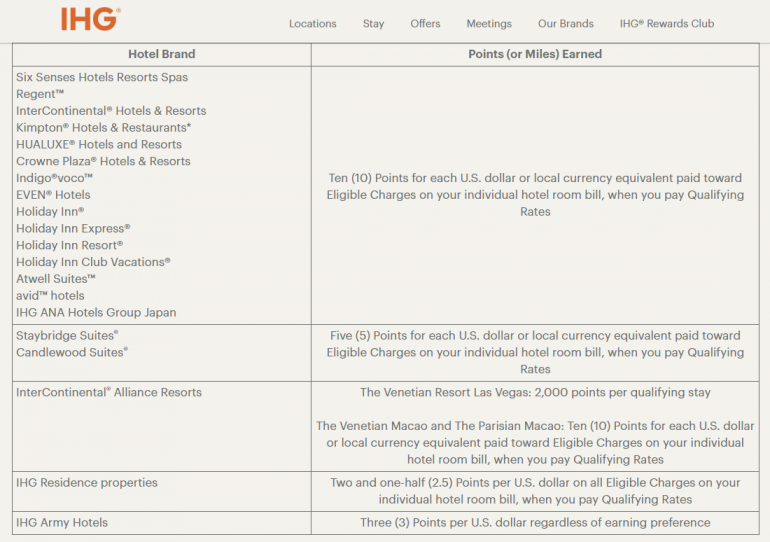Click the IHG Residence properties row label
Image resolution: width=770 pixels, height=542 pixels.
pyautogui.click(x=87, y=483)
